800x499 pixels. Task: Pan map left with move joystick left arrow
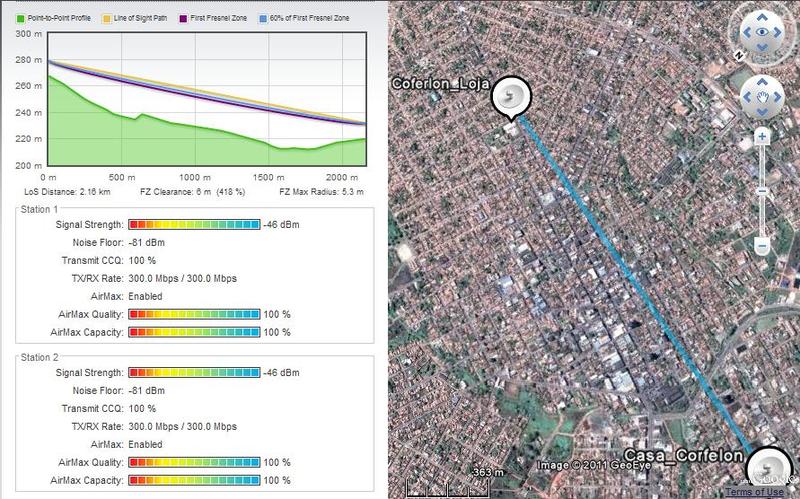click(x=746, y=97)
